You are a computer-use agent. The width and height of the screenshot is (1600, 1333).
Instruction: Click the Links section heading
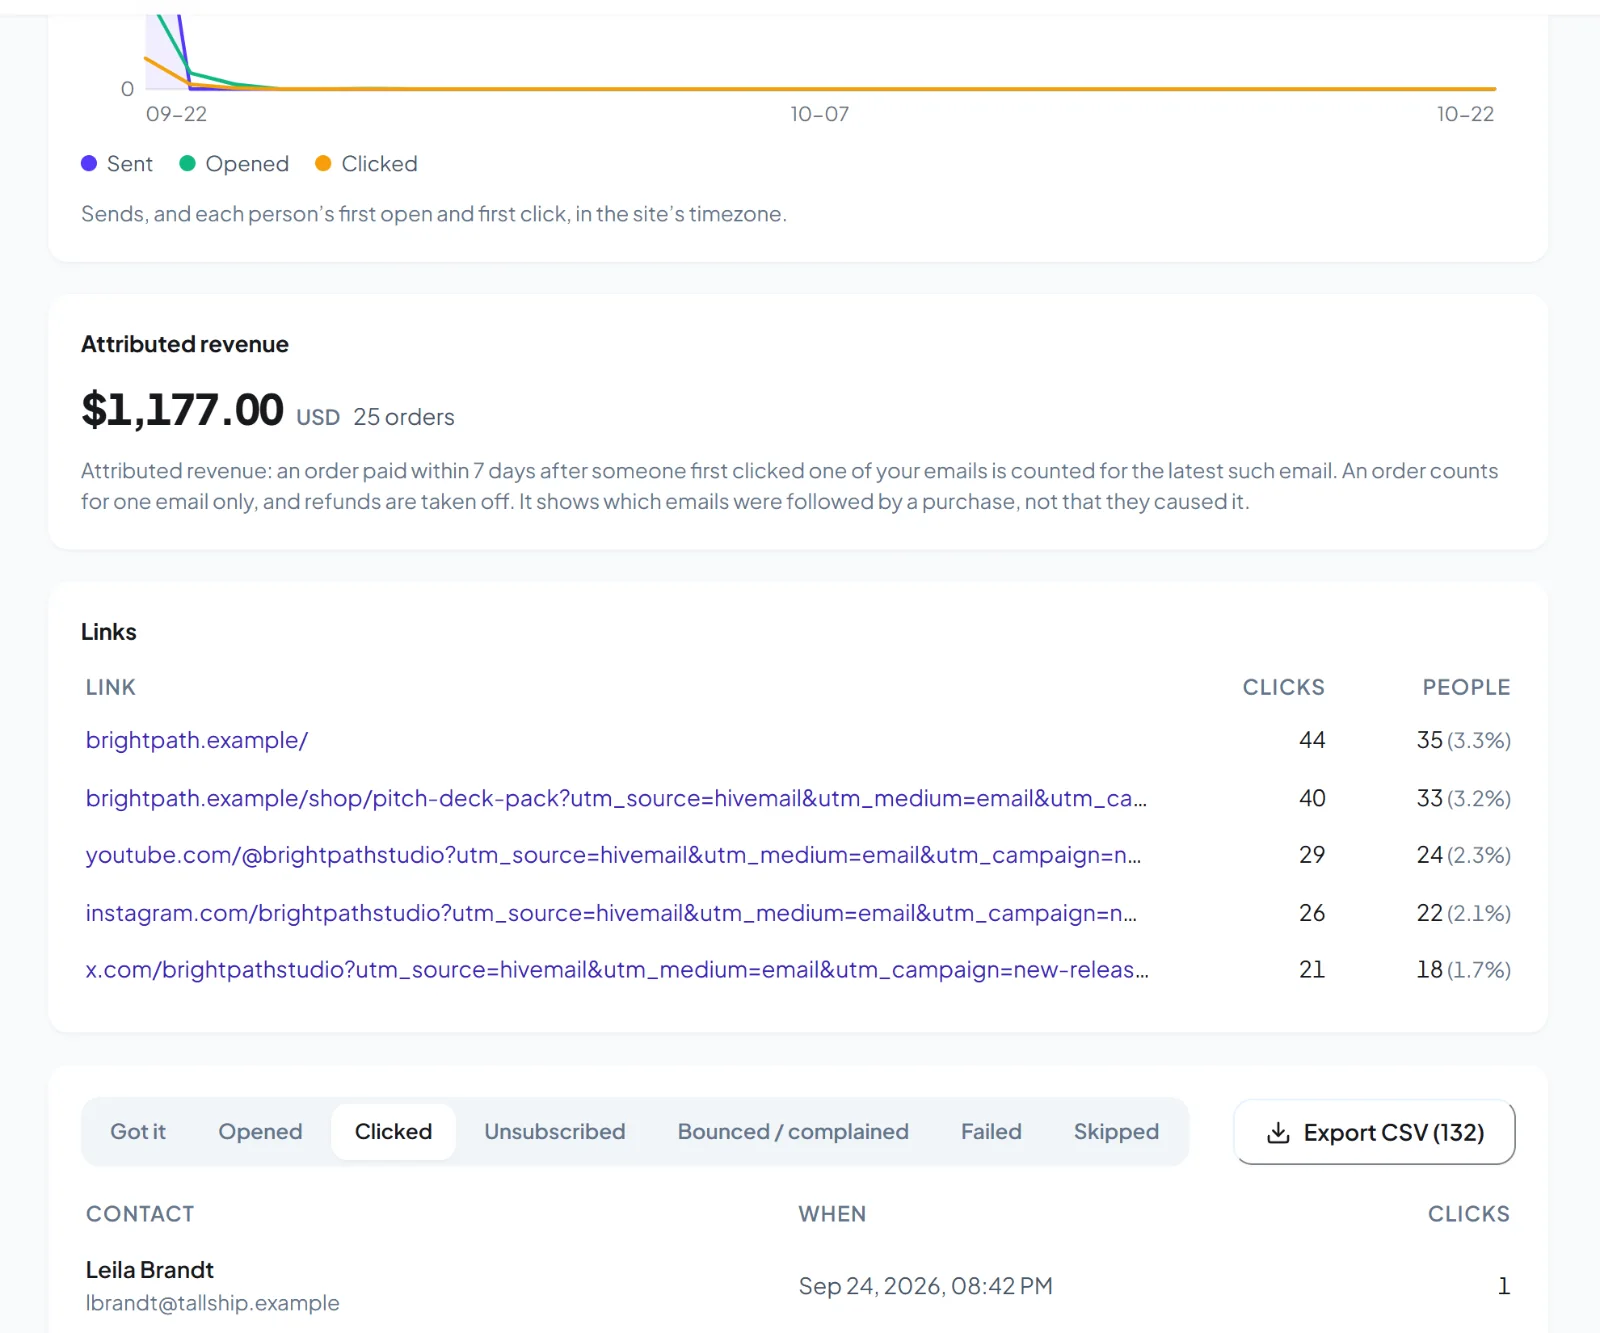(x=109, y=632)
